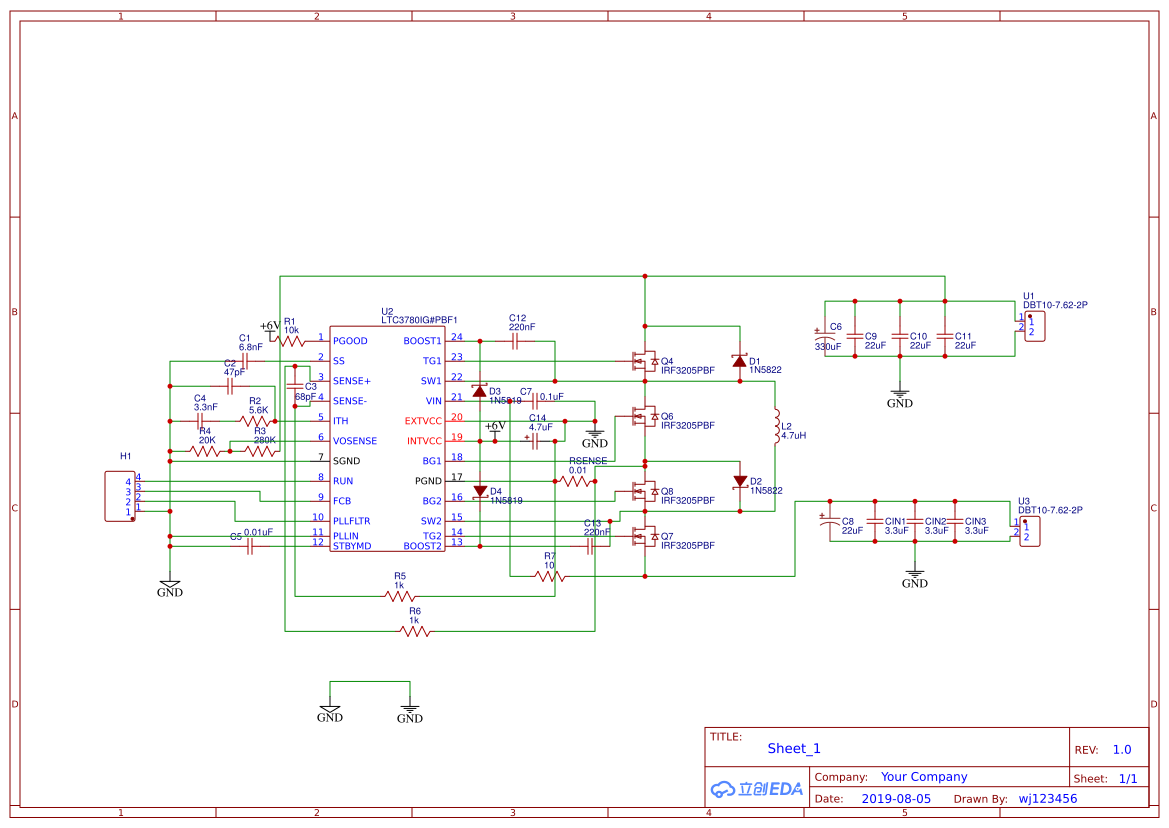Select the RSENSE 0.01 resistor symbol

pyautogui.click(x=575, y=481)
